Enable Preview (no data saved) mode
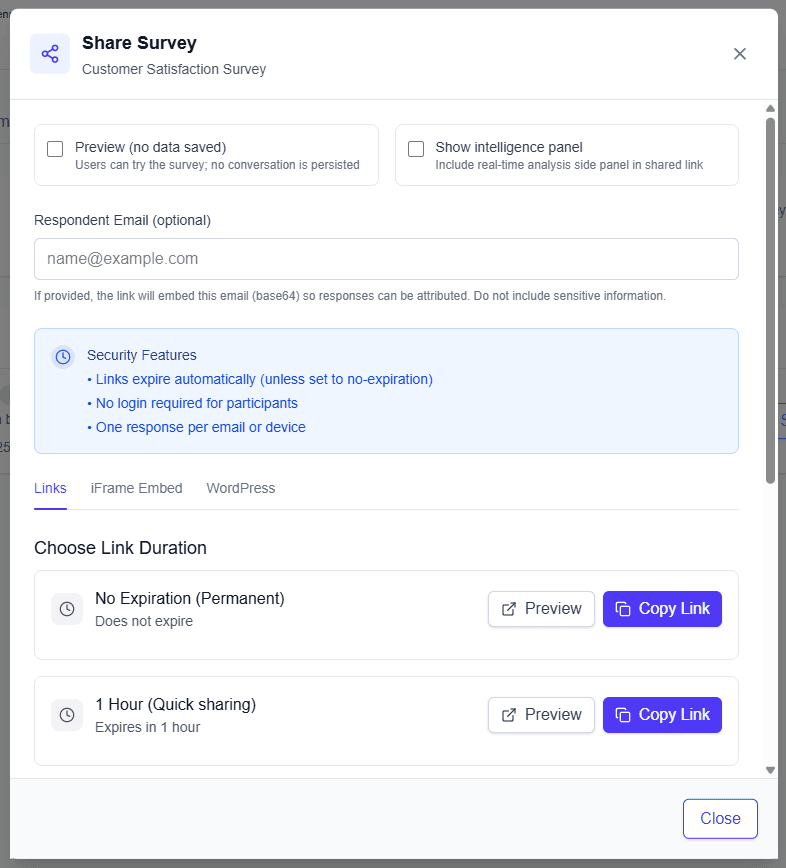This screenshot has height=868, width=786. pyautogui.click(x=55, y=148)
